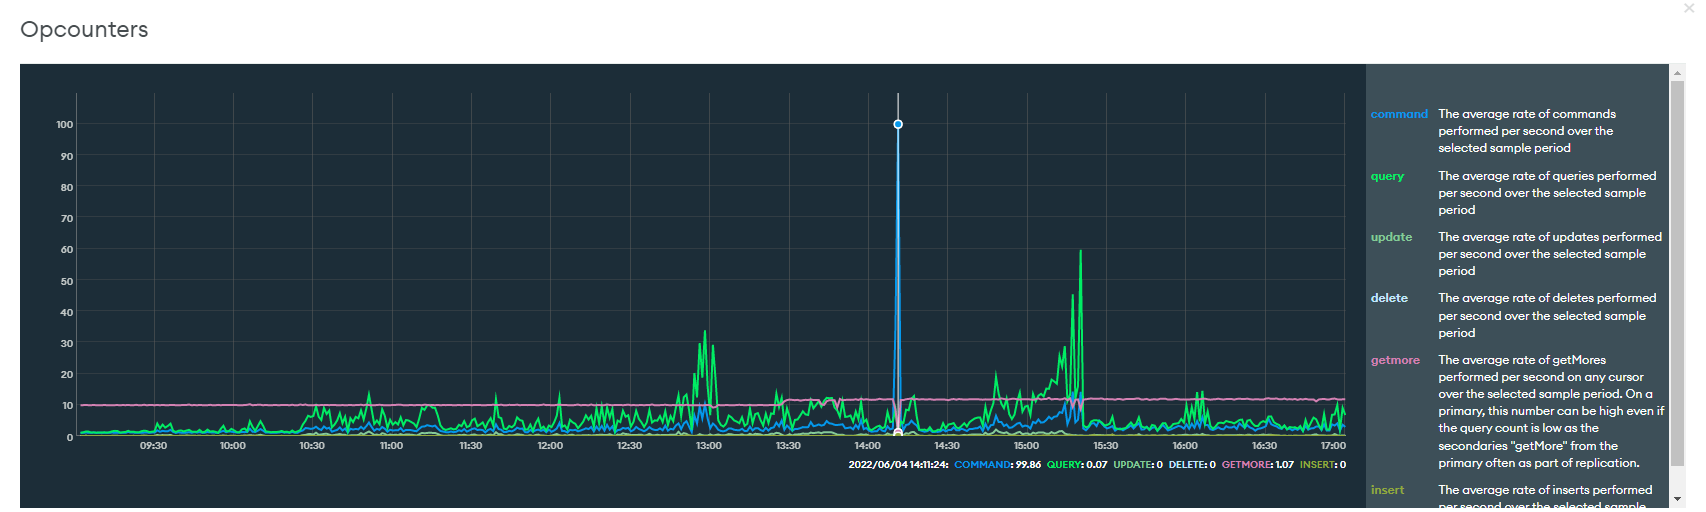Hide the update series via legend
This screenshot has height=512, width=1706.
pos(1391,237)
